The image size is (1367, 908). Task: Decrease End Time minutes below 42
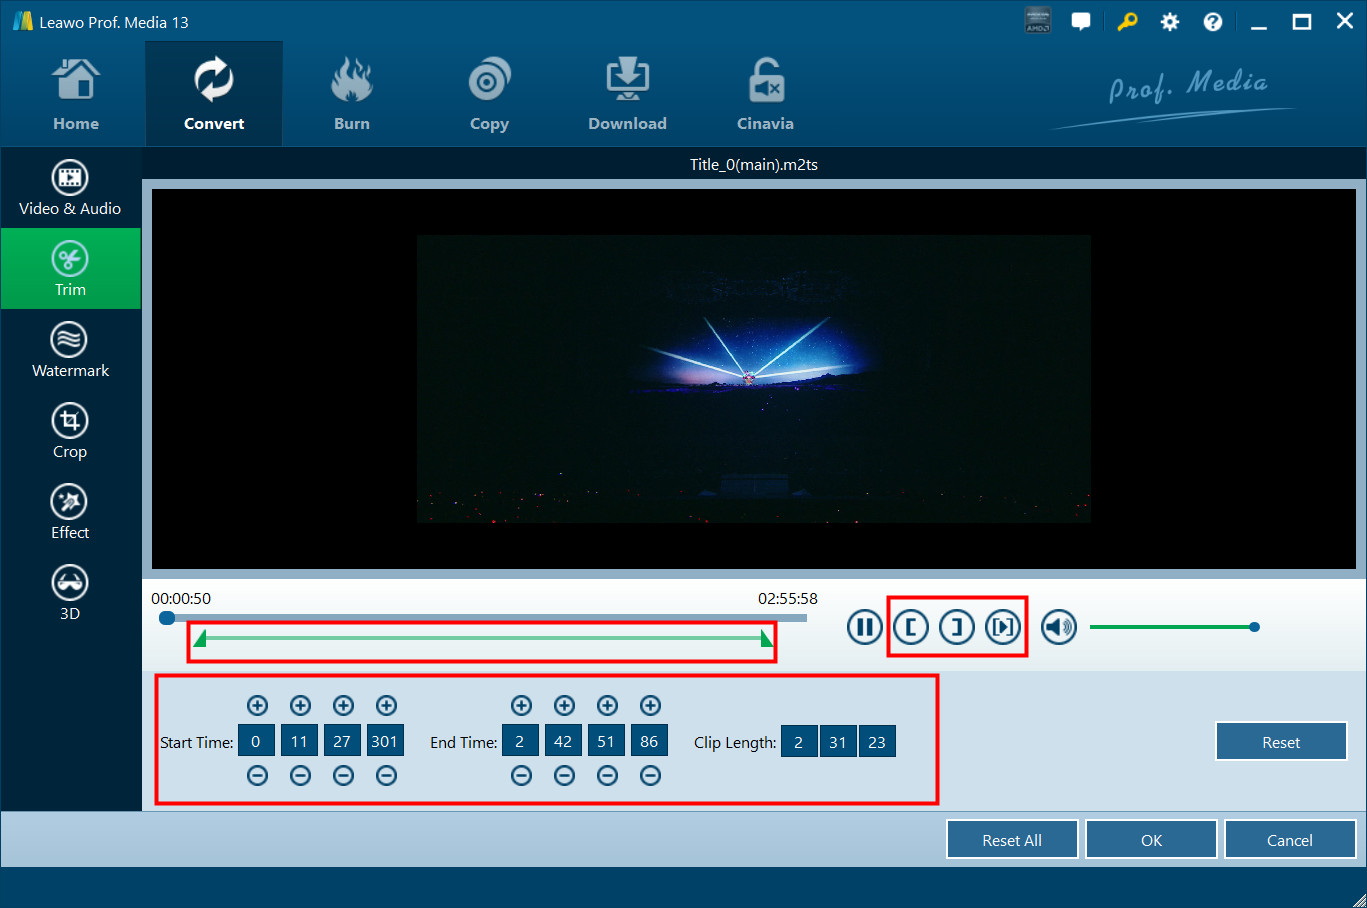click(x=564, y=775)
